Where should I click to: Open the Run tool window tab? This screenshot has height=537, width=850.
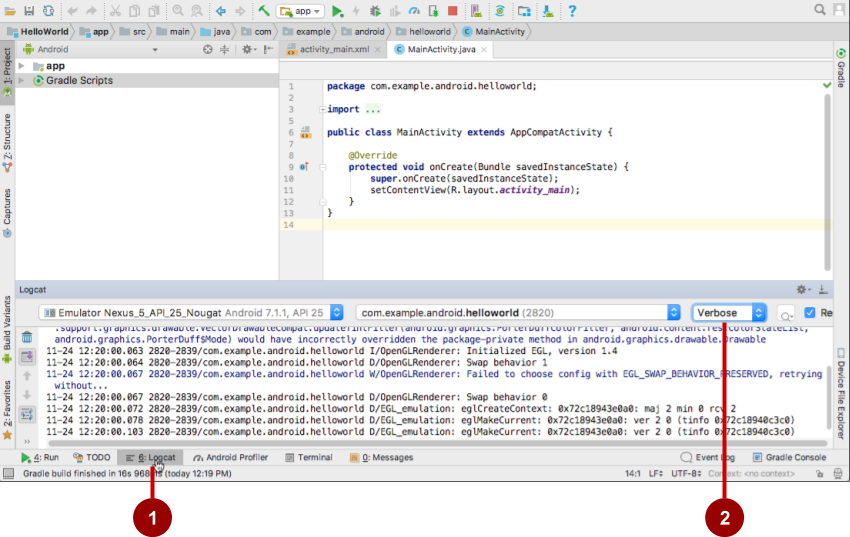pyautogui.click(x=40, y=457)
